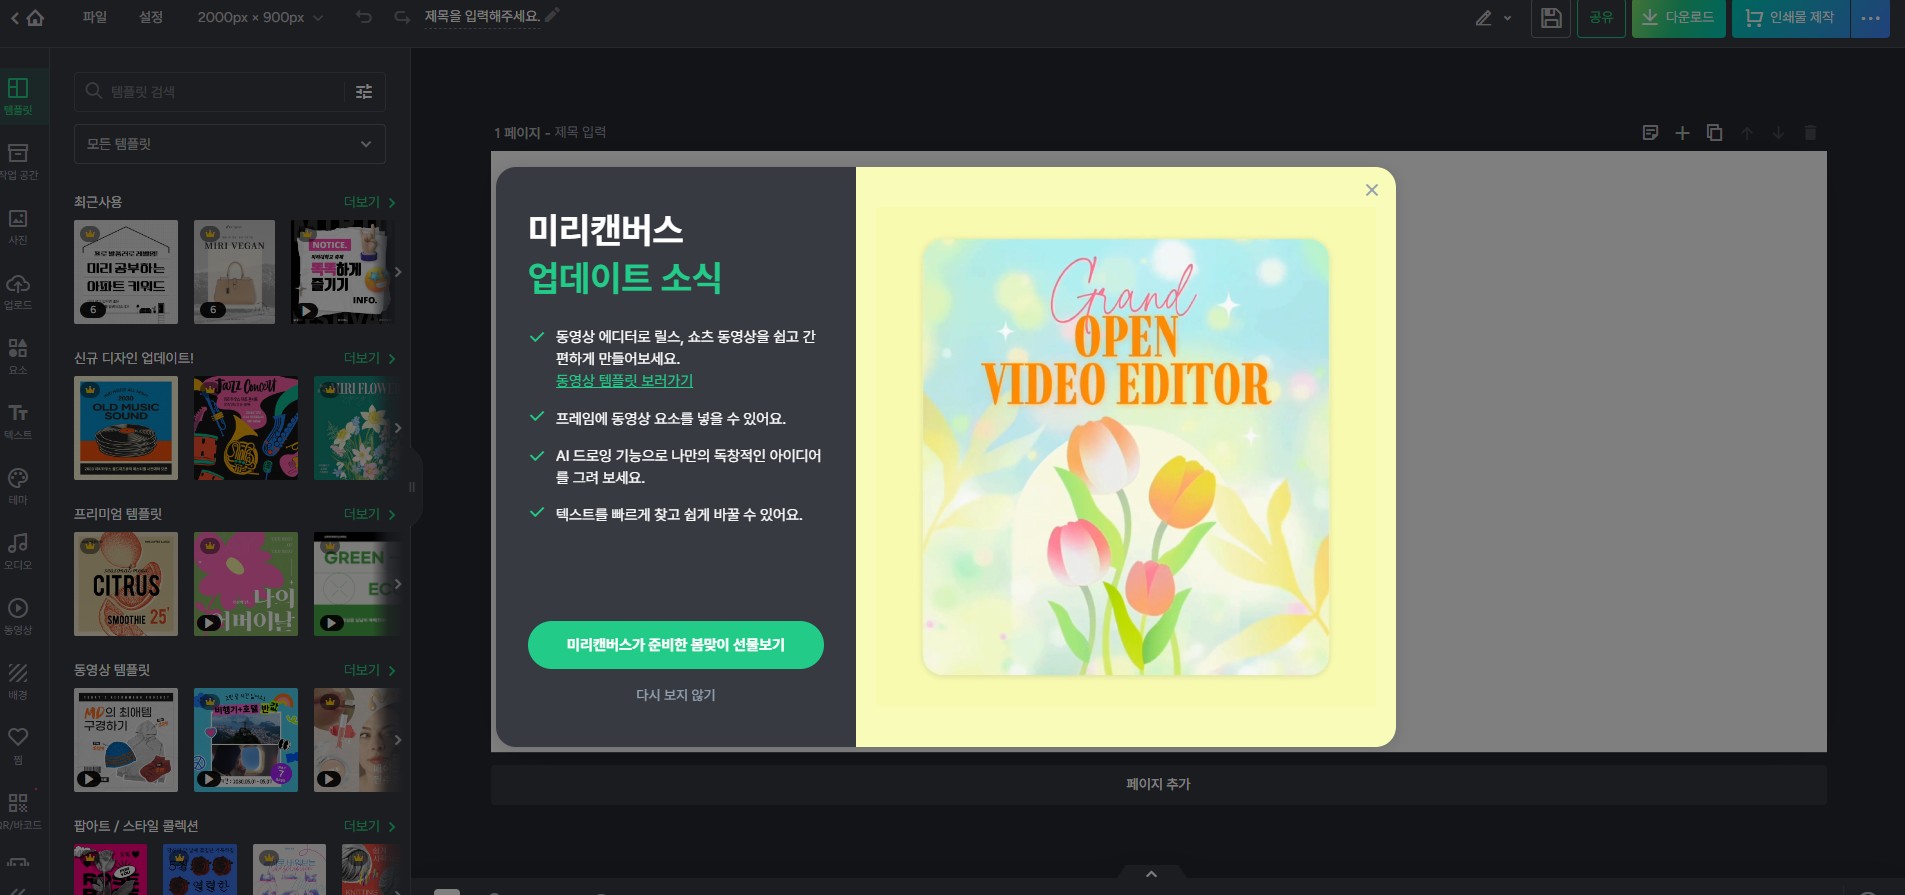Image resolution: width=1905 pixels, height=895 pixels.
Task: Open the 파일 menu
Action: click(95, 17)
